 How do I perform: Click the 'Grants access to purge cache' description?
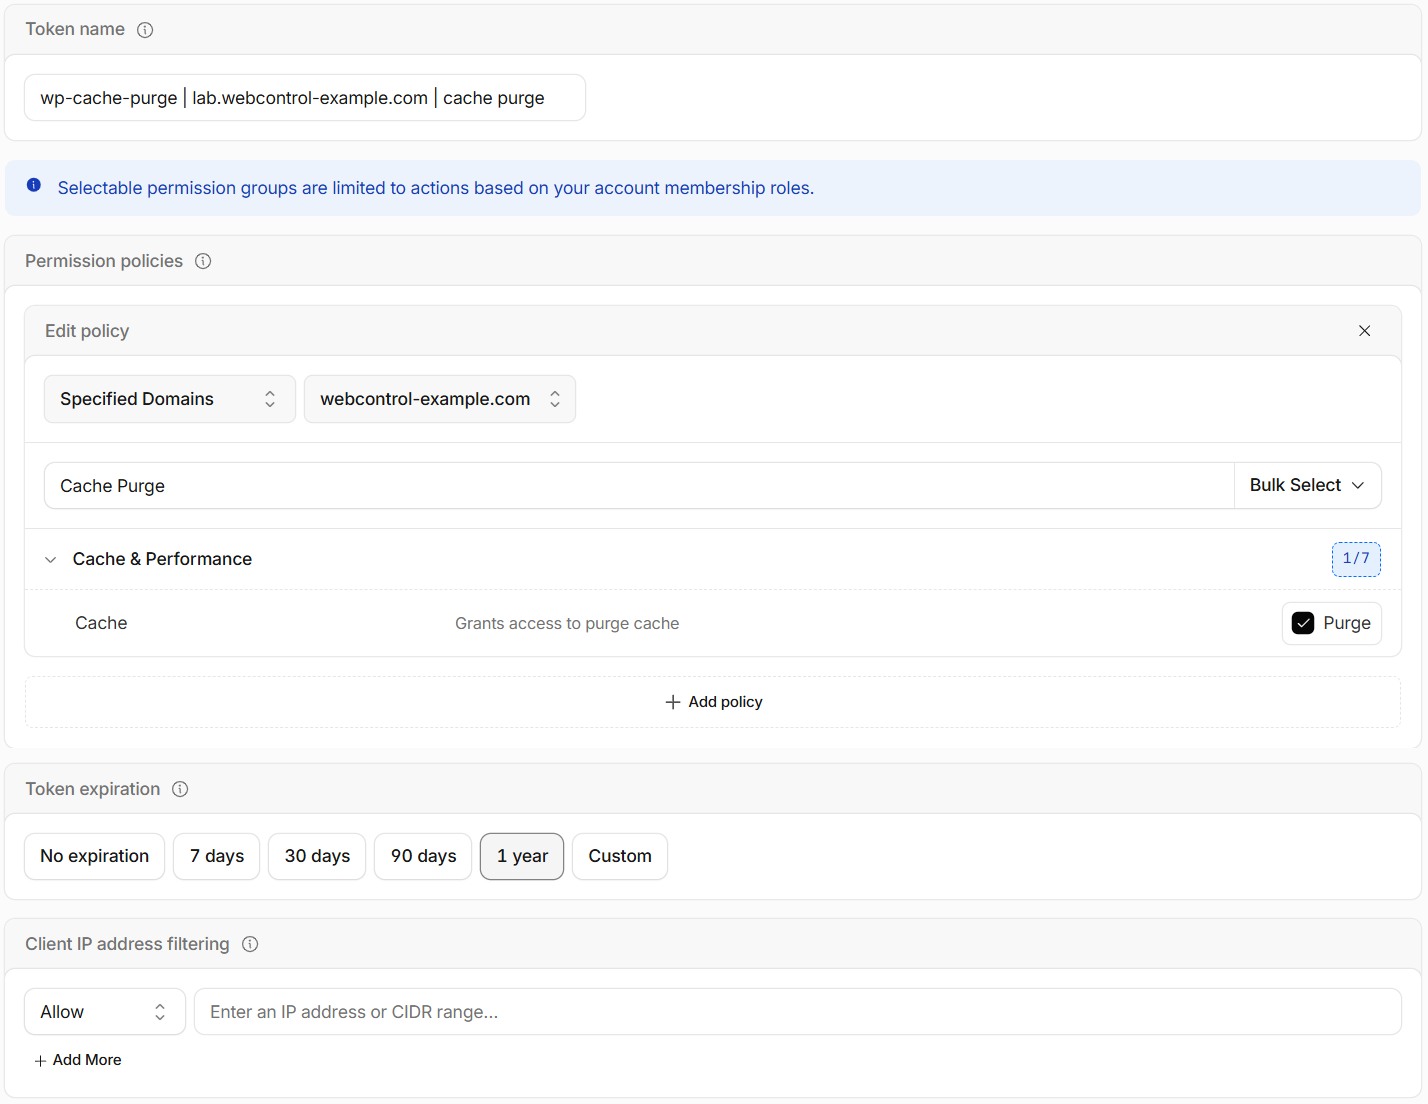coord(567,624)
